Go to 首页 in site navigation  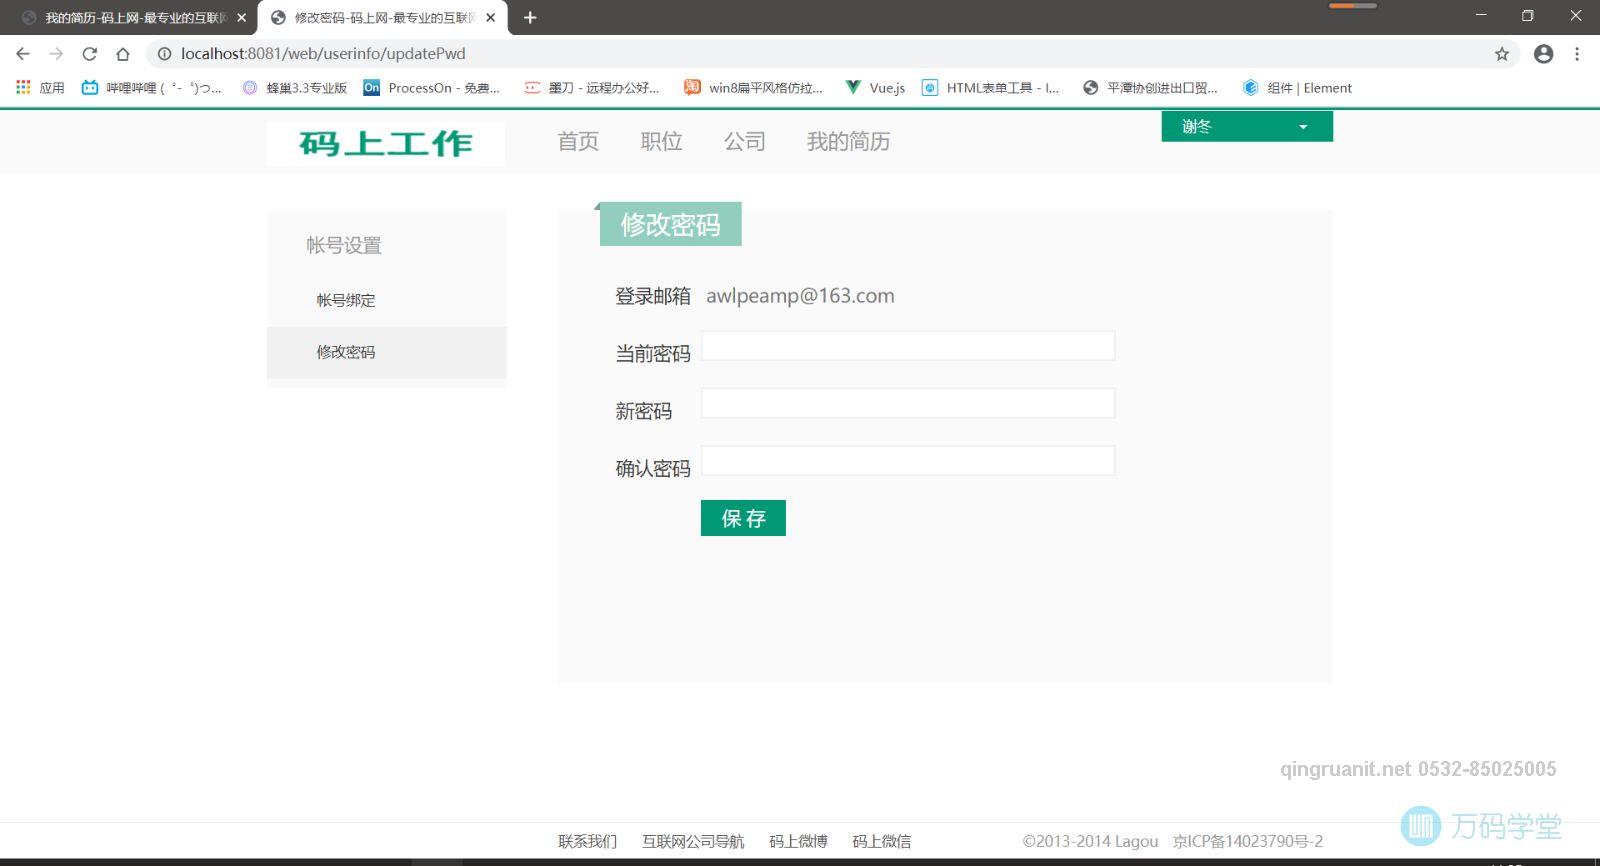pos(578,142)
